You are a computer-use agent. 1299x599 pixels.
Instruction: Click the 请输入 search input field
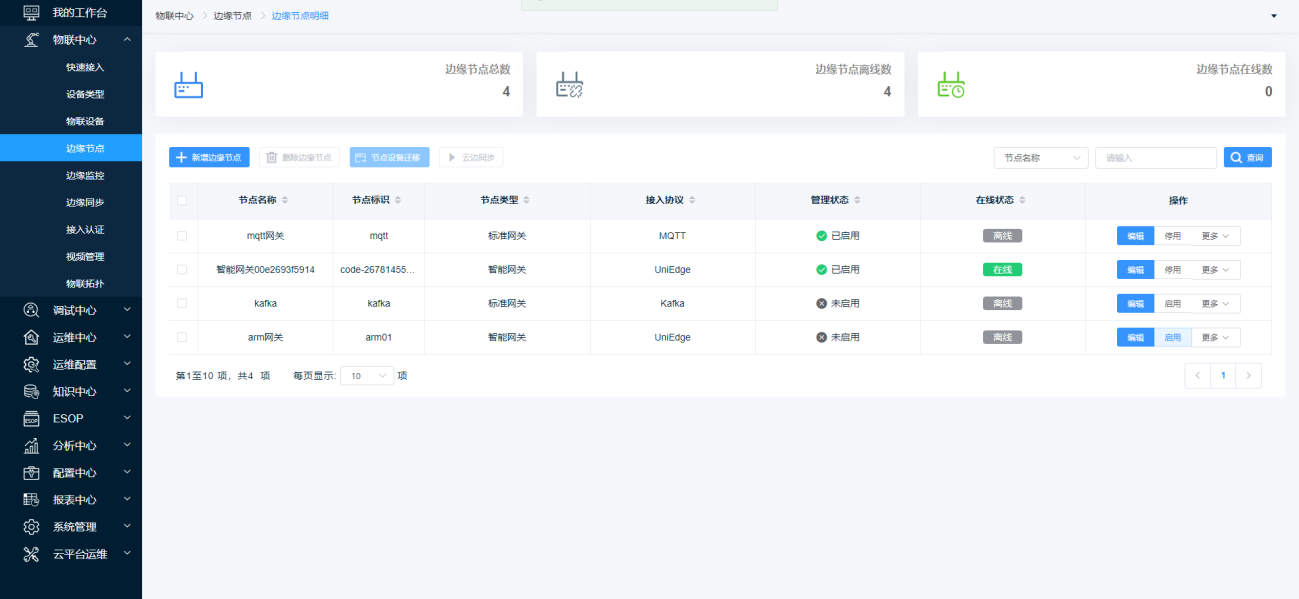pos(1155,158)
